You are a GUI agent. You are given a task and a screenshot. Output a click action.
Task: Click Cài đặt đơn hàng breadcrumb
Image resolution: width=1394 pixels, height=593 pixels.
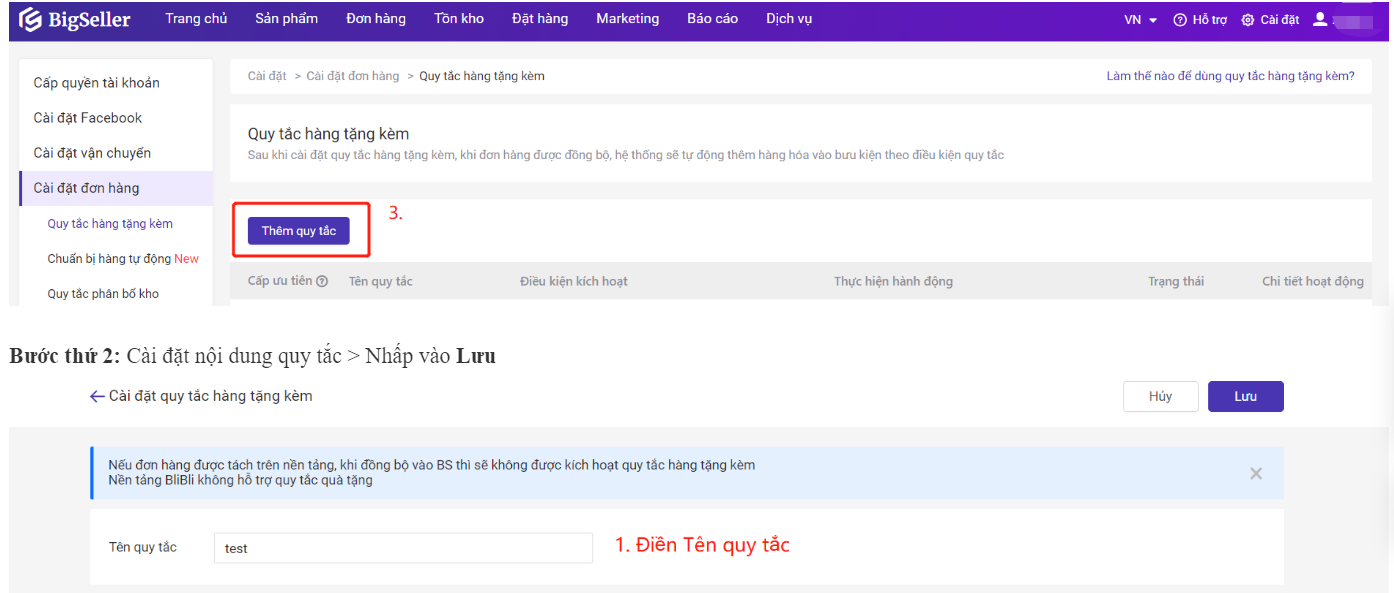352,76
